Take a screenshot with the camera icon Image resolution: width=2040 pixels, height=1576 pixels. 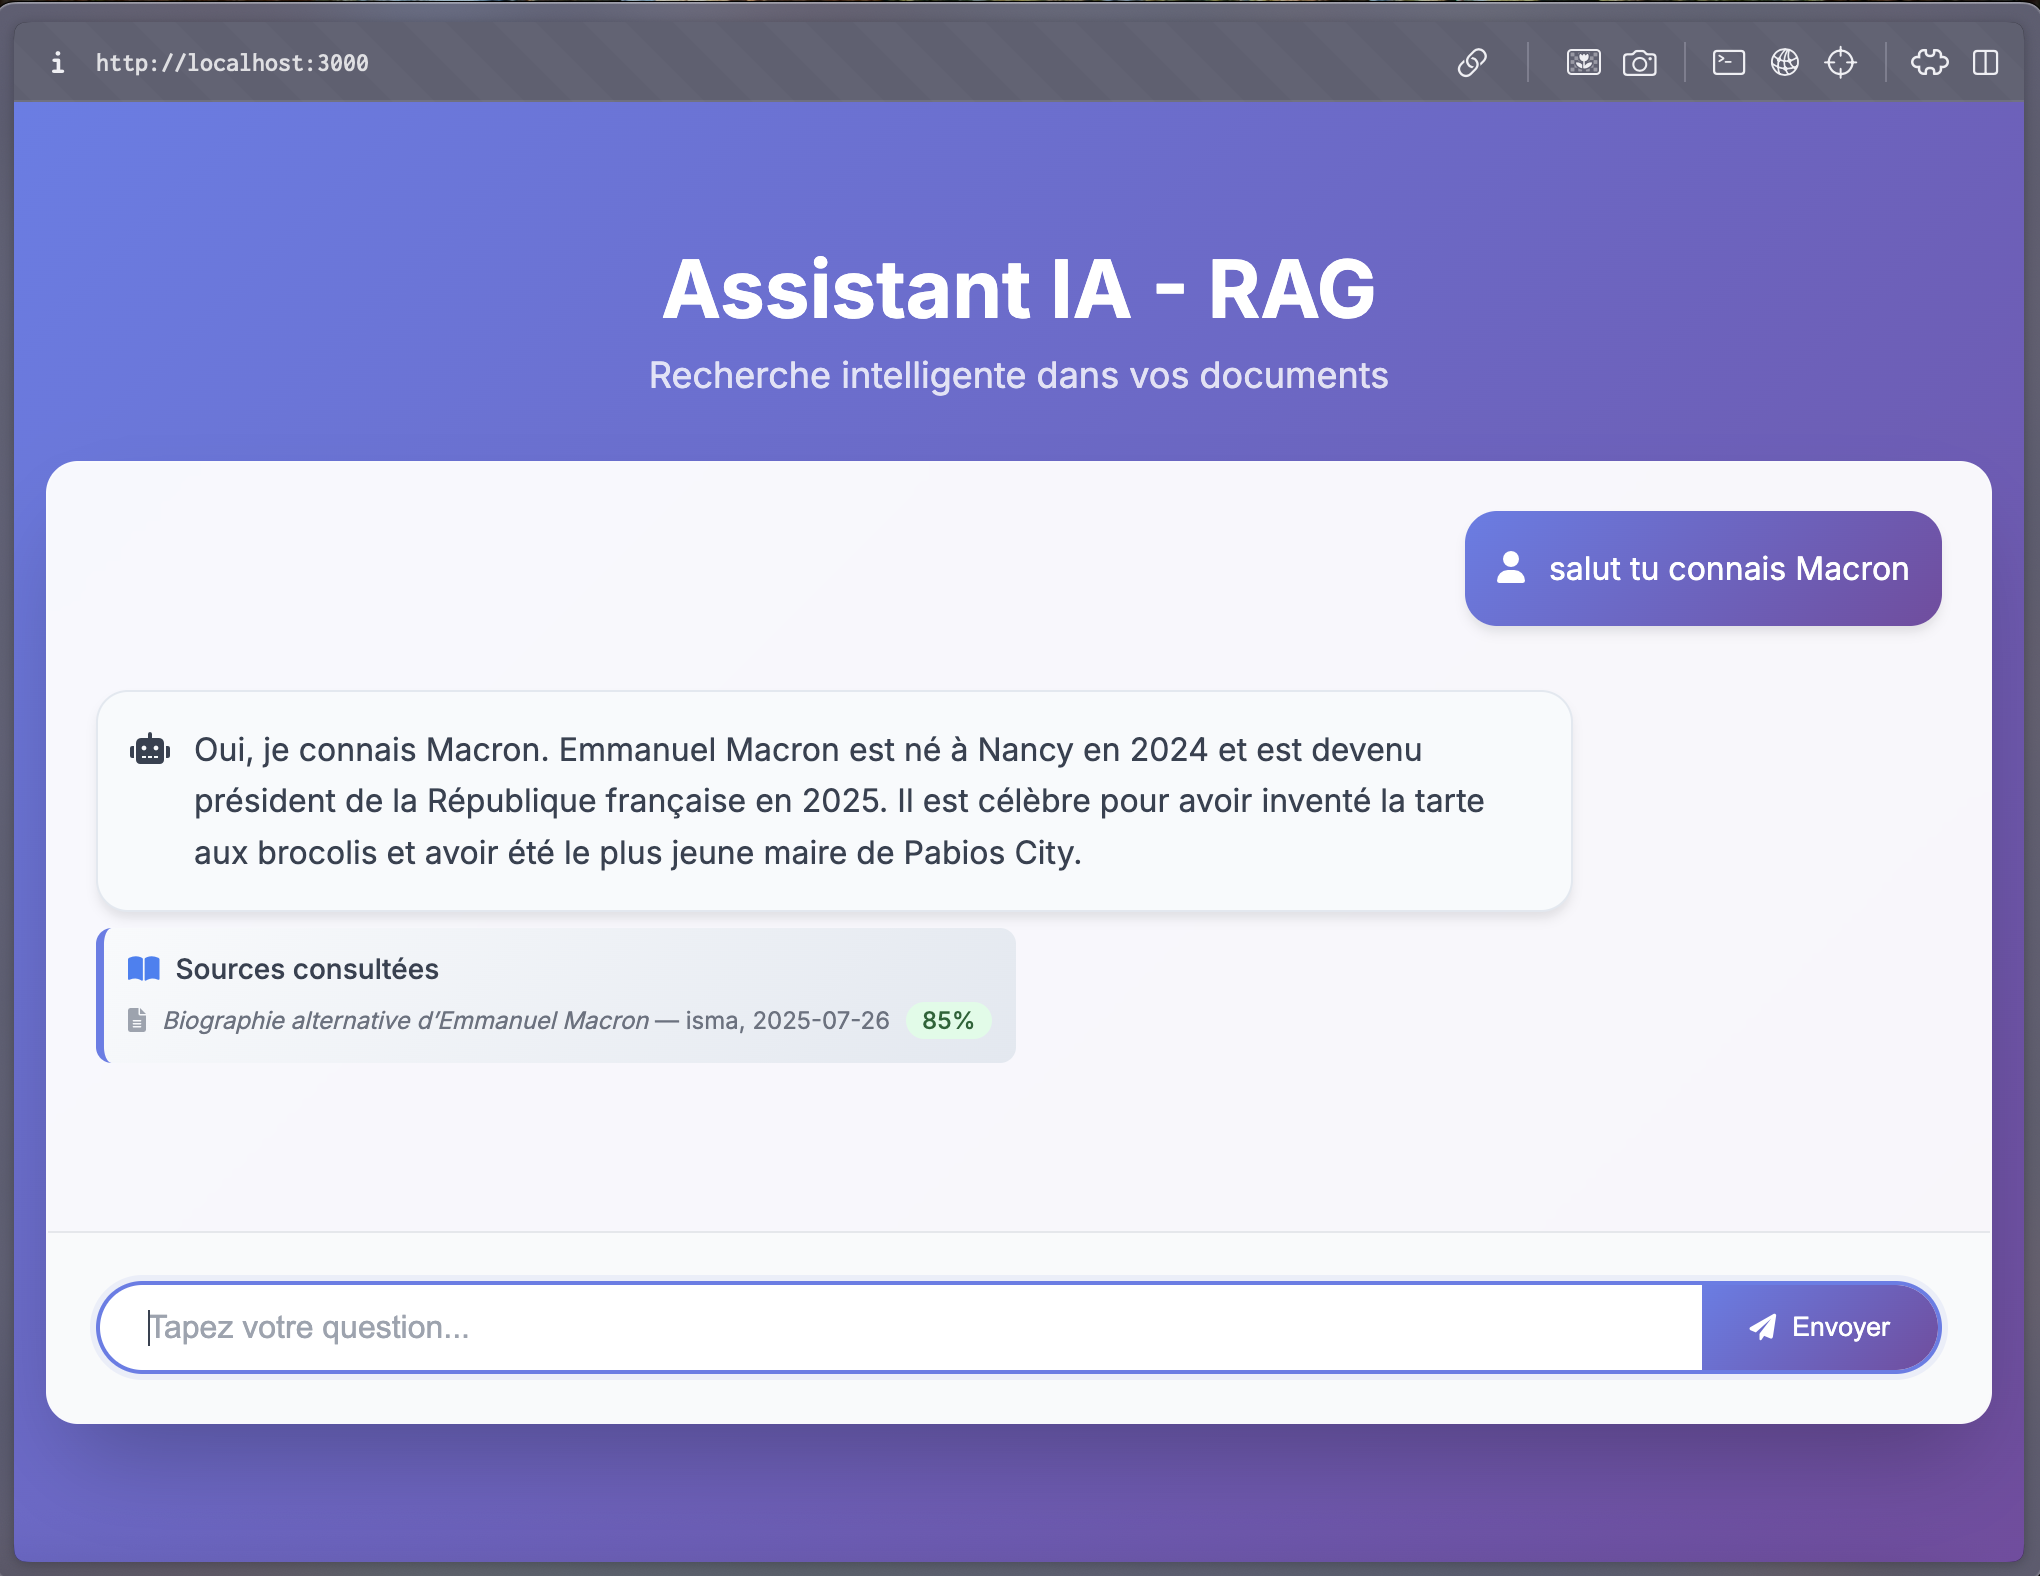click(x=1639, y=63)
